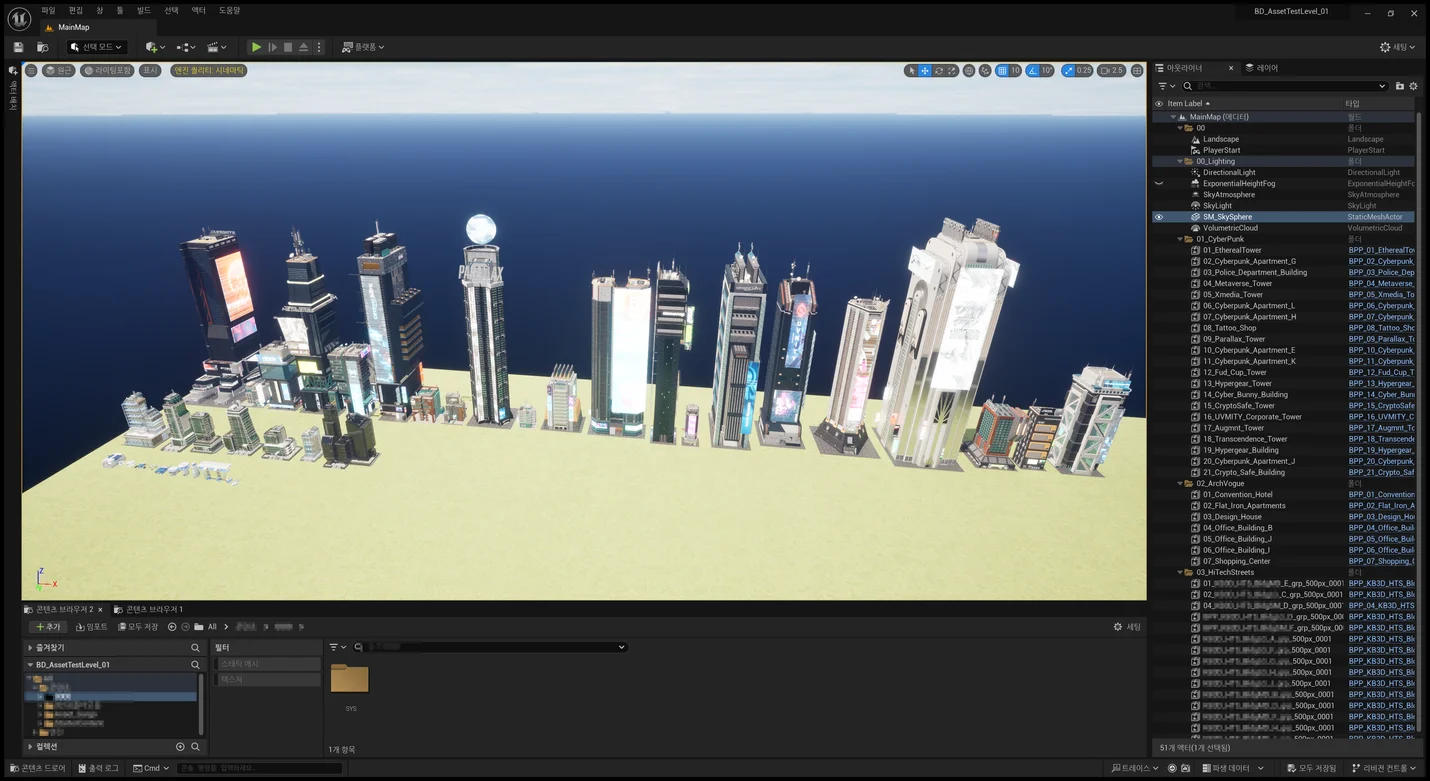
Task: Open the Blueprints toolbar icon
Action: click(x=185, y=47)
